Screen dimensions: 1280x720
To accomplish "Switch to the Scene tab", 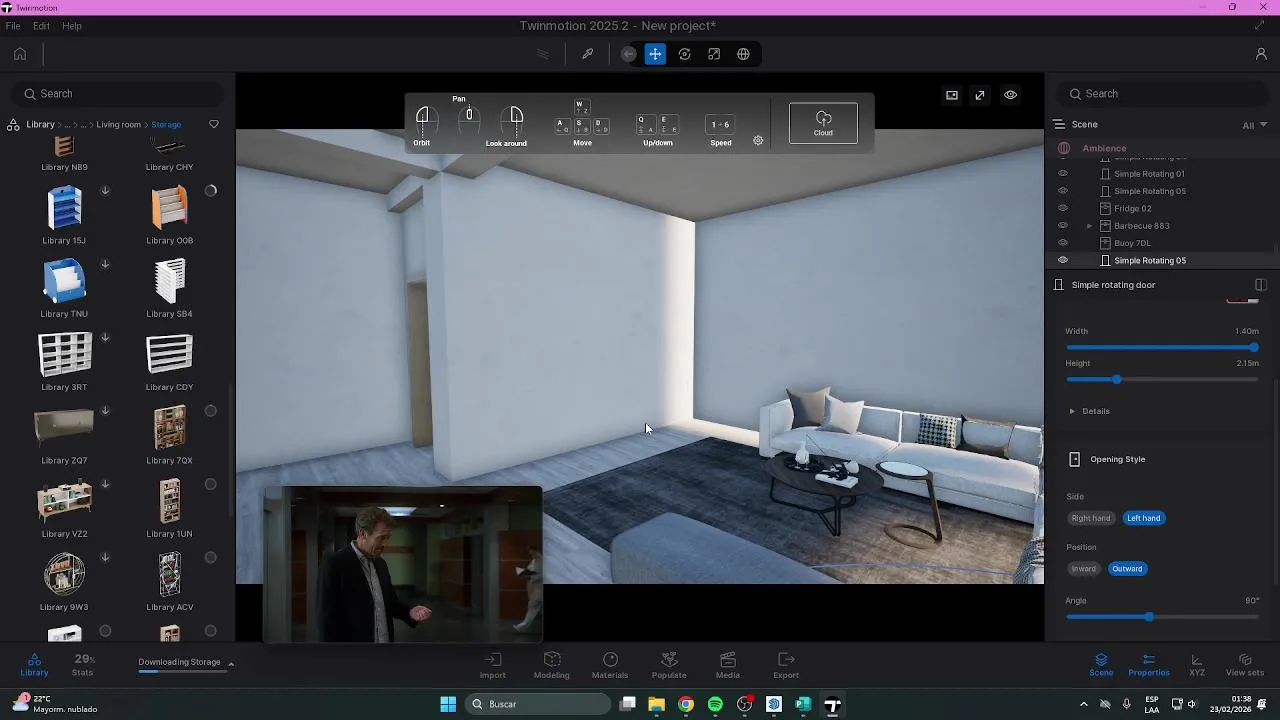I will pos(1101,665).
